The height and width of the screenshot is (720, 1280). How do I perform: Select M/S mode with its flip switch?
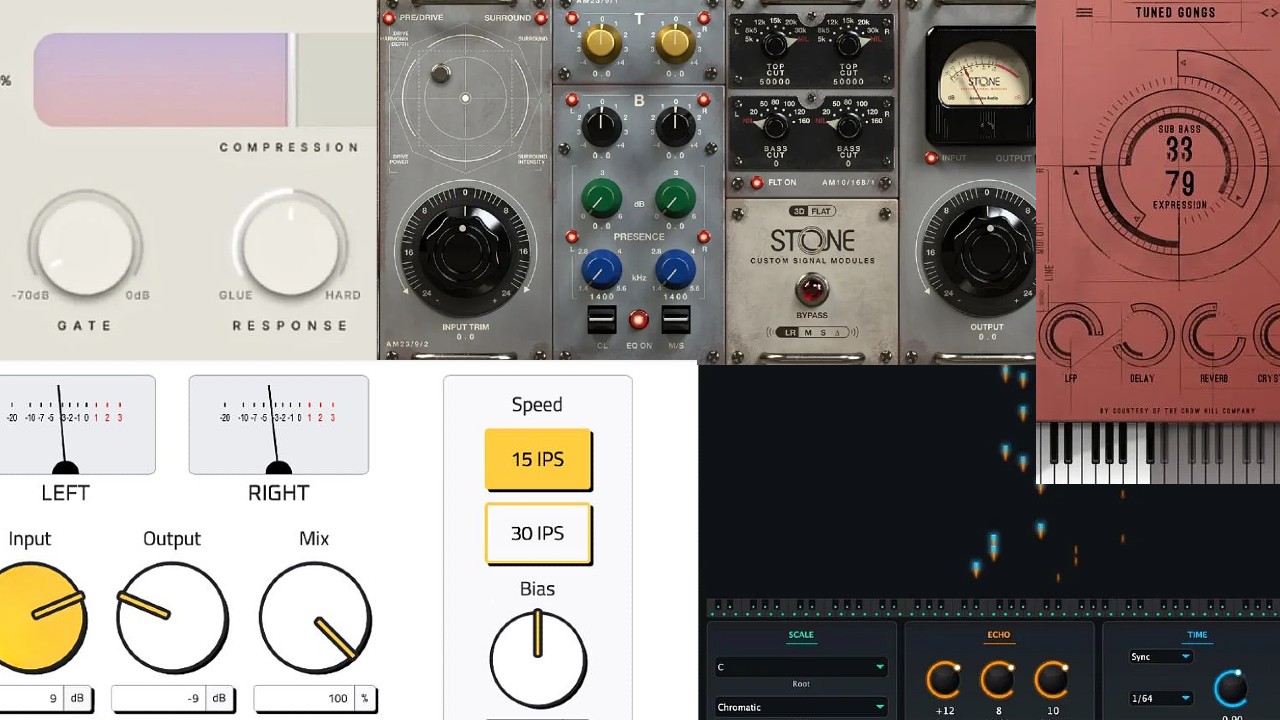tap(675, 318)
